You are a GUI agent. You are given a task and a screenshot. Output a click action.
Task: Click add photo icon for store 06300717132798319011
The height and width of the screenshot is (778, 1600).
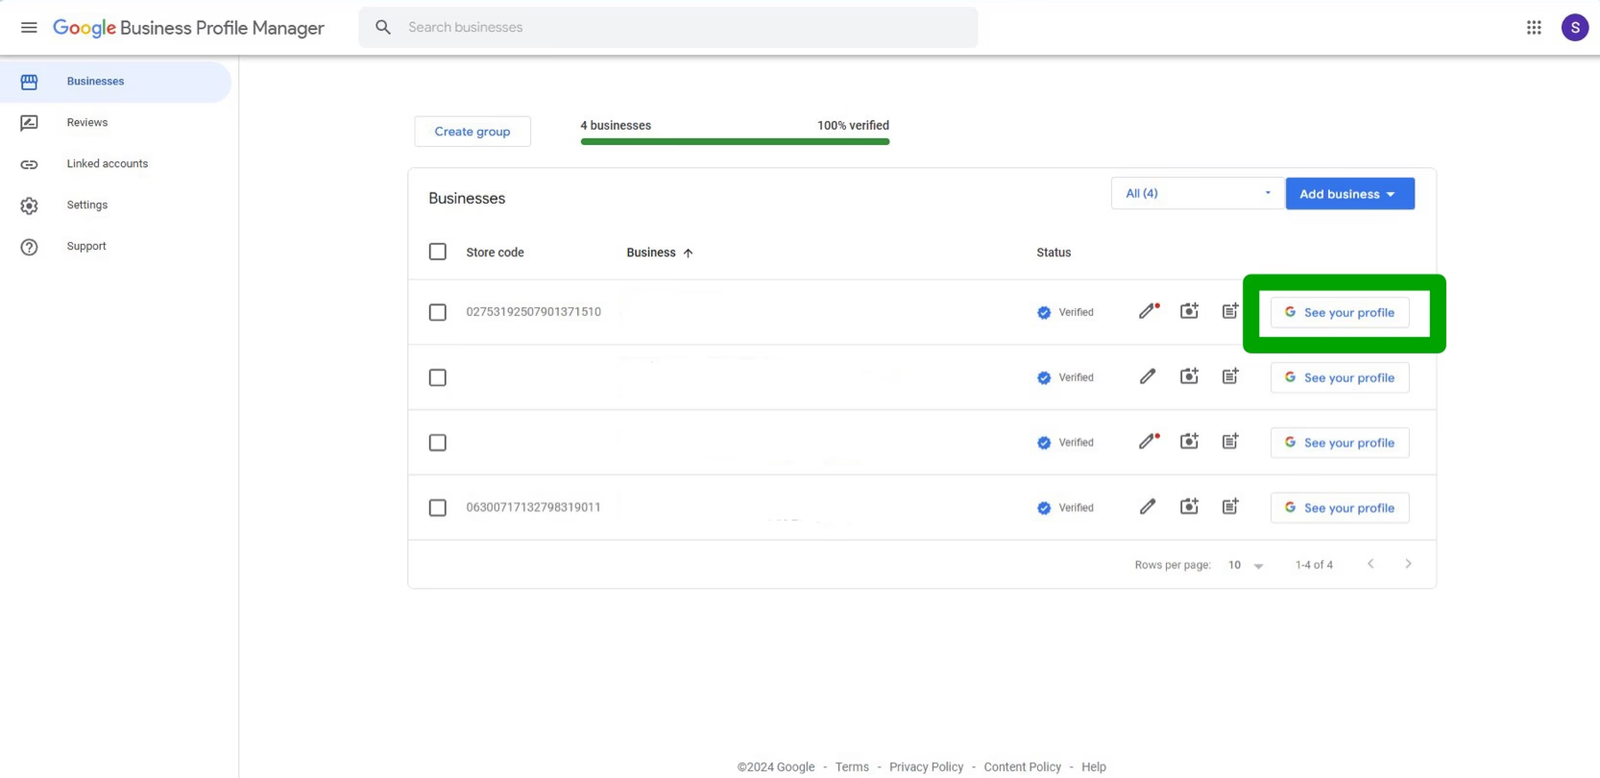1189,507
